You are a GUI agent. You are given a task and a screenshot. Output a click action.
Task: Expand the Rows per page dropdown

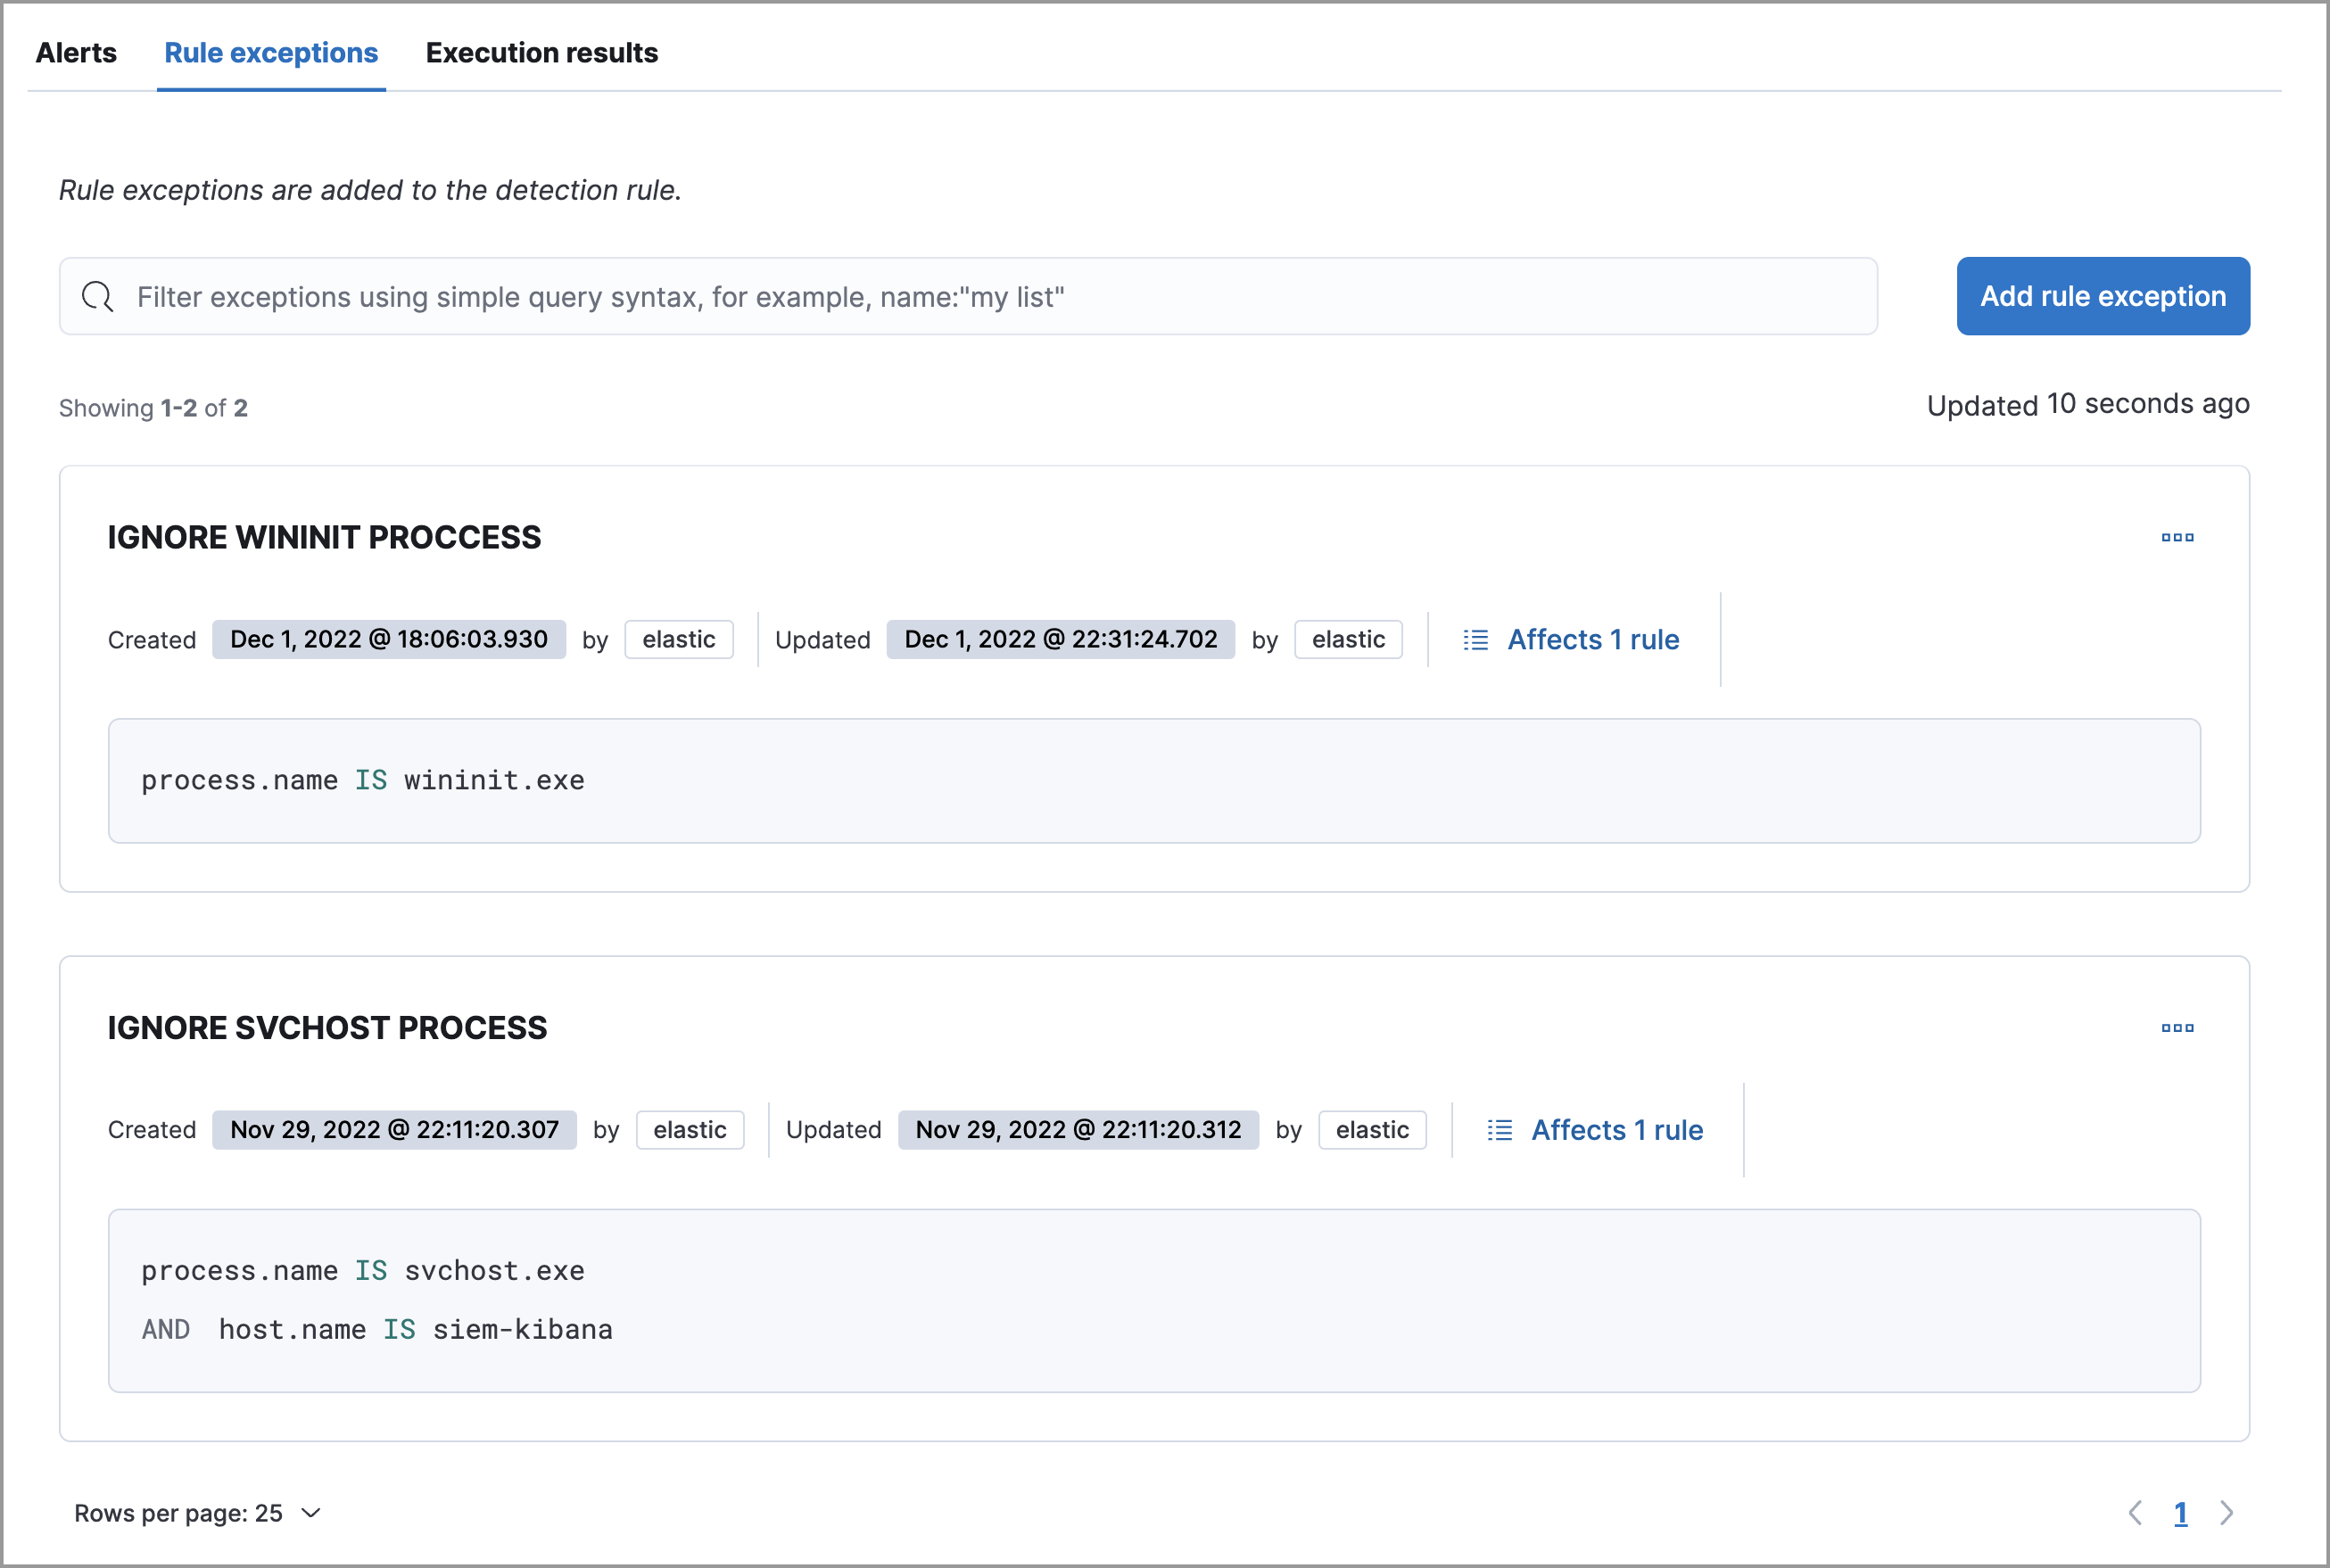pyautogui.click(x=198, y=1513)
